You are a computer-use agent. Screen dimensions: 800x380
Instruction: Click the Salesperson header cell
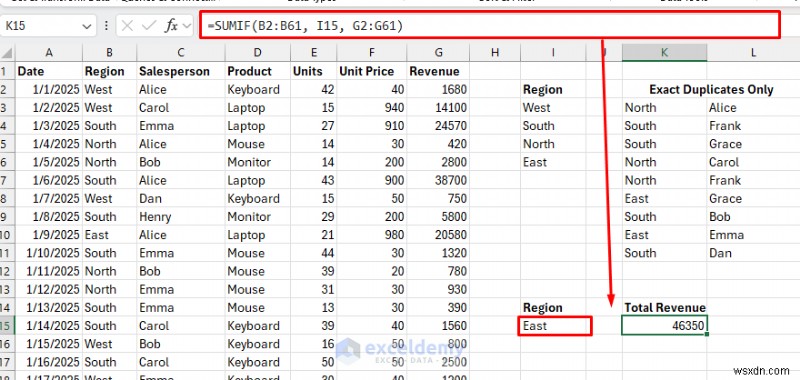coord(181,71)
